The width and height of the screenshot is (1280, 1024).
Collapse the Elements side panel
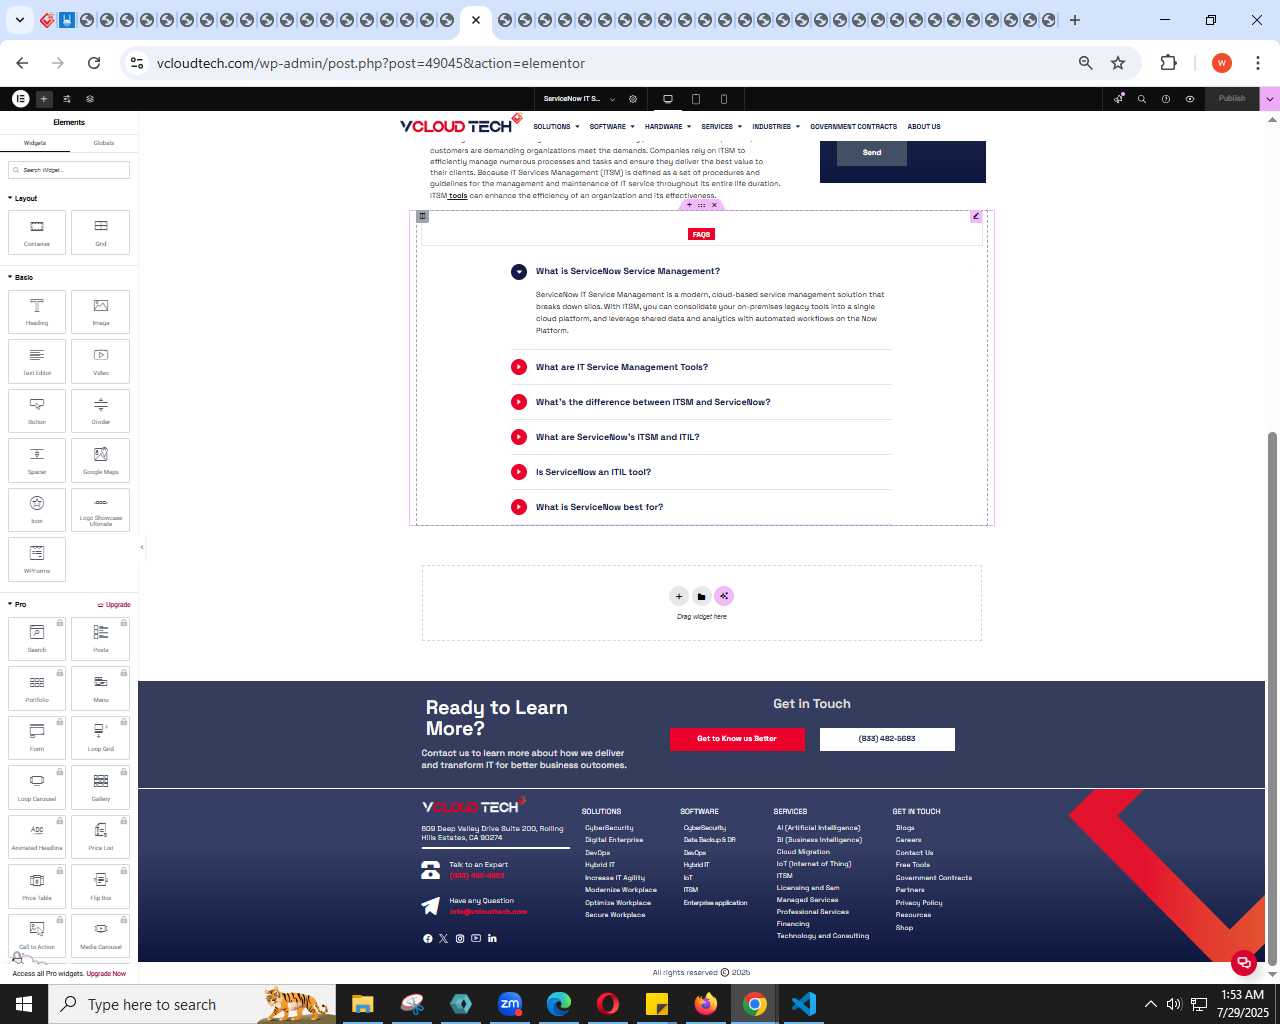point(141,547)
